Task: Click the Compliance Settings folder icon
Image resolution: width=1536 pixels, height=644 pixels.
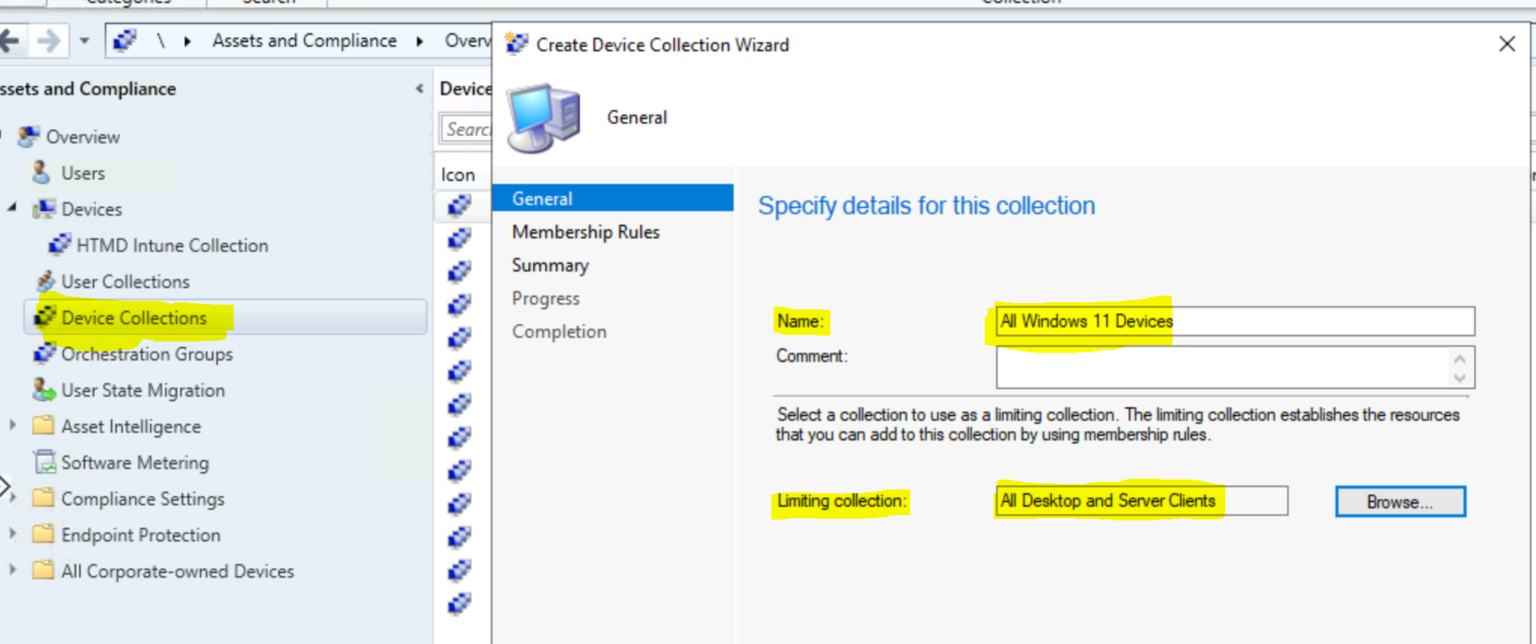Action: coord(43,498)
